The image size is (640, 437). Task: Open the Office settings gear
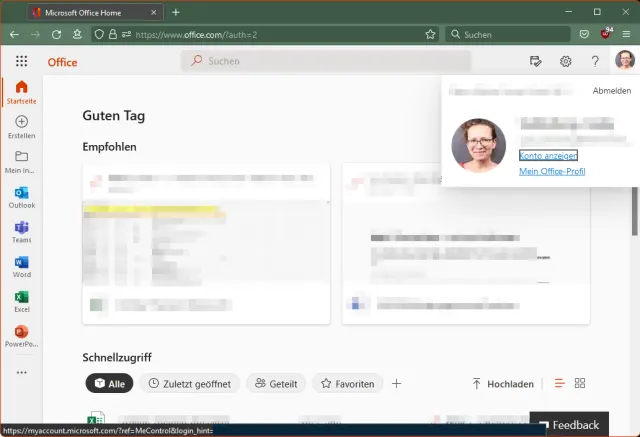[x=565, y=61]
